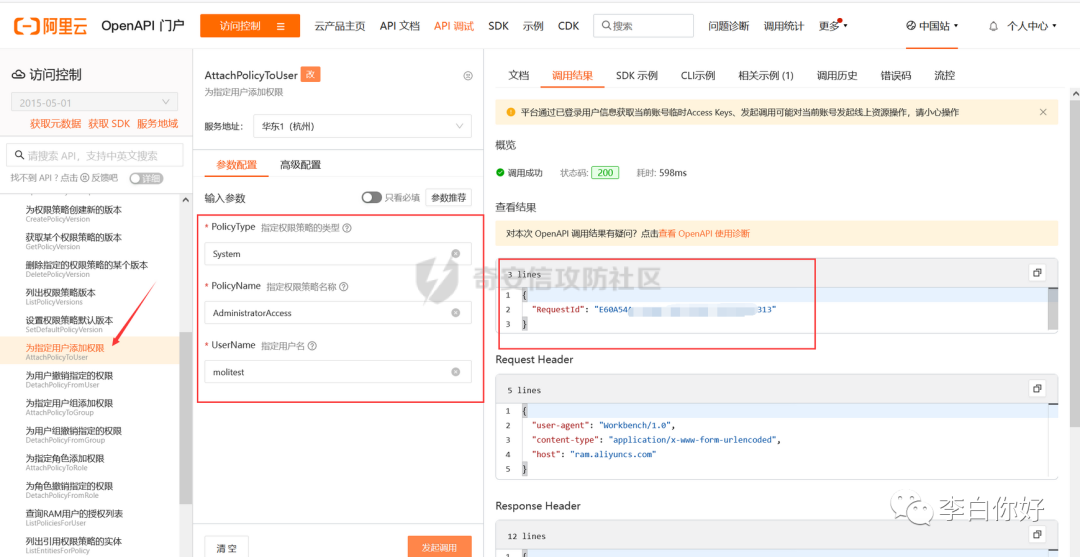This screenshot has height=557, width=1080.
Task: Switch to the 相关示例 (1) tab
Action: pos(766,75)
